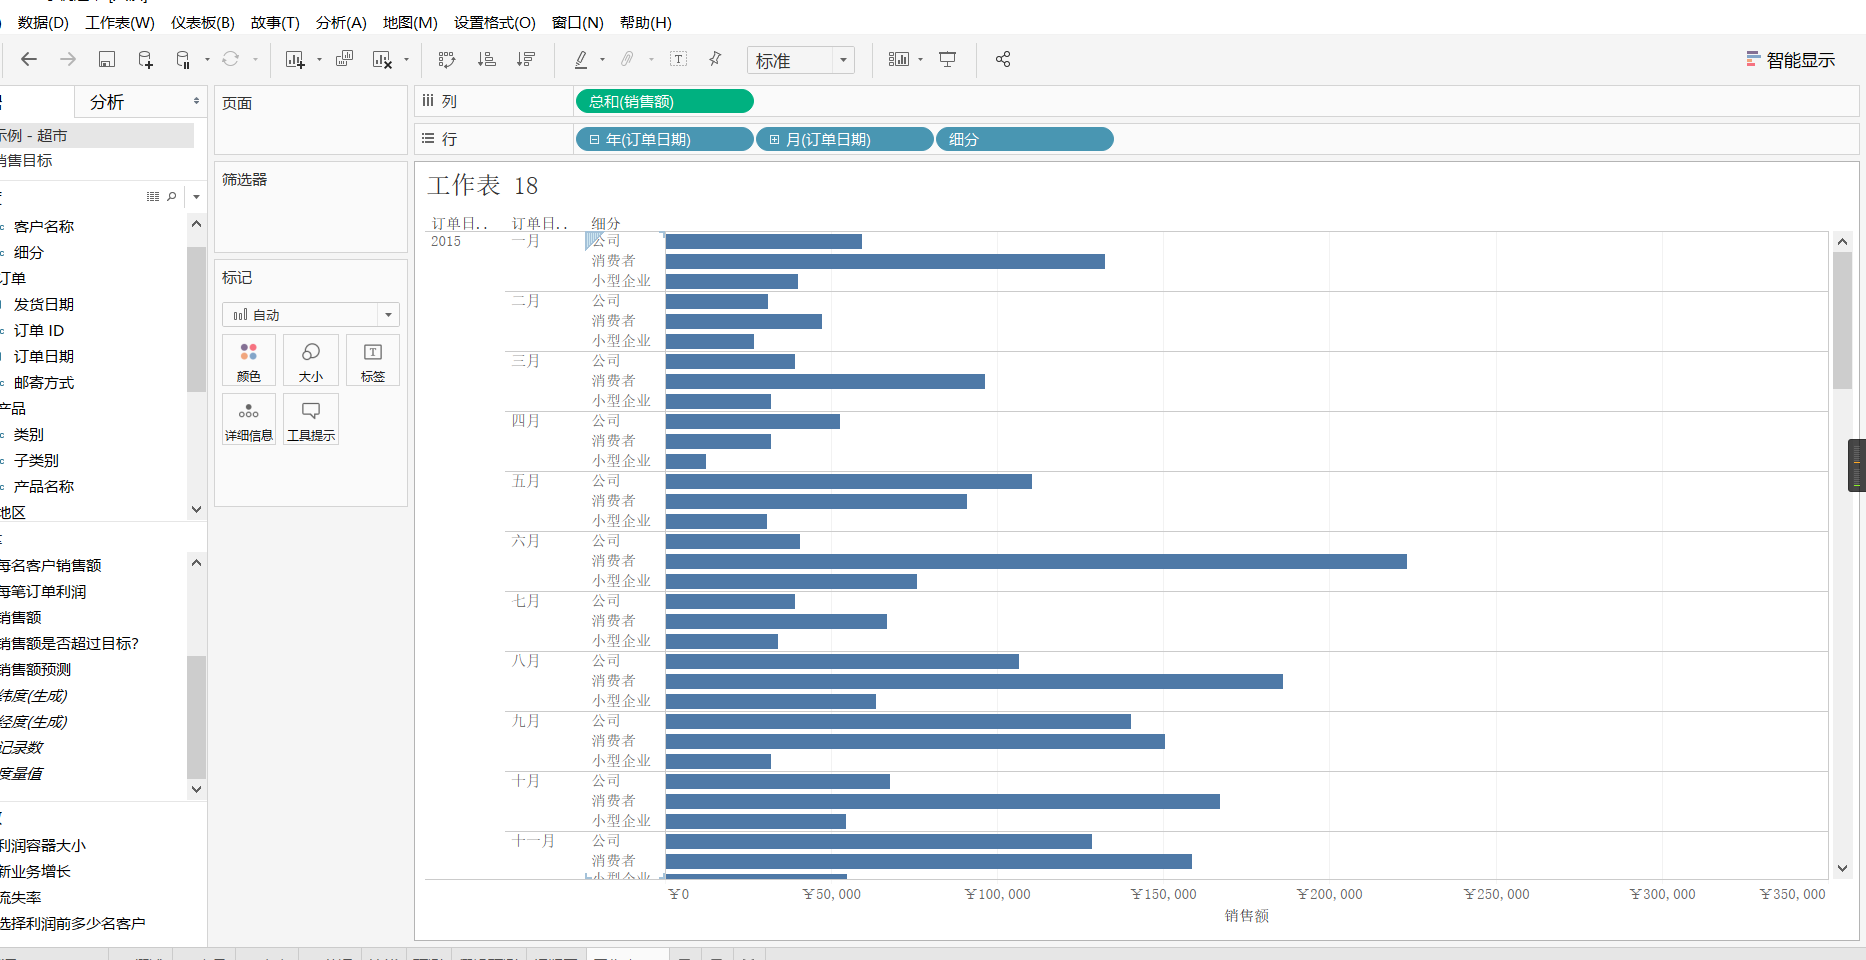Viewport: 1866px width, 960px height.
Task: Click the 六月 消费者 sales bar
Action: (1036, 561)
